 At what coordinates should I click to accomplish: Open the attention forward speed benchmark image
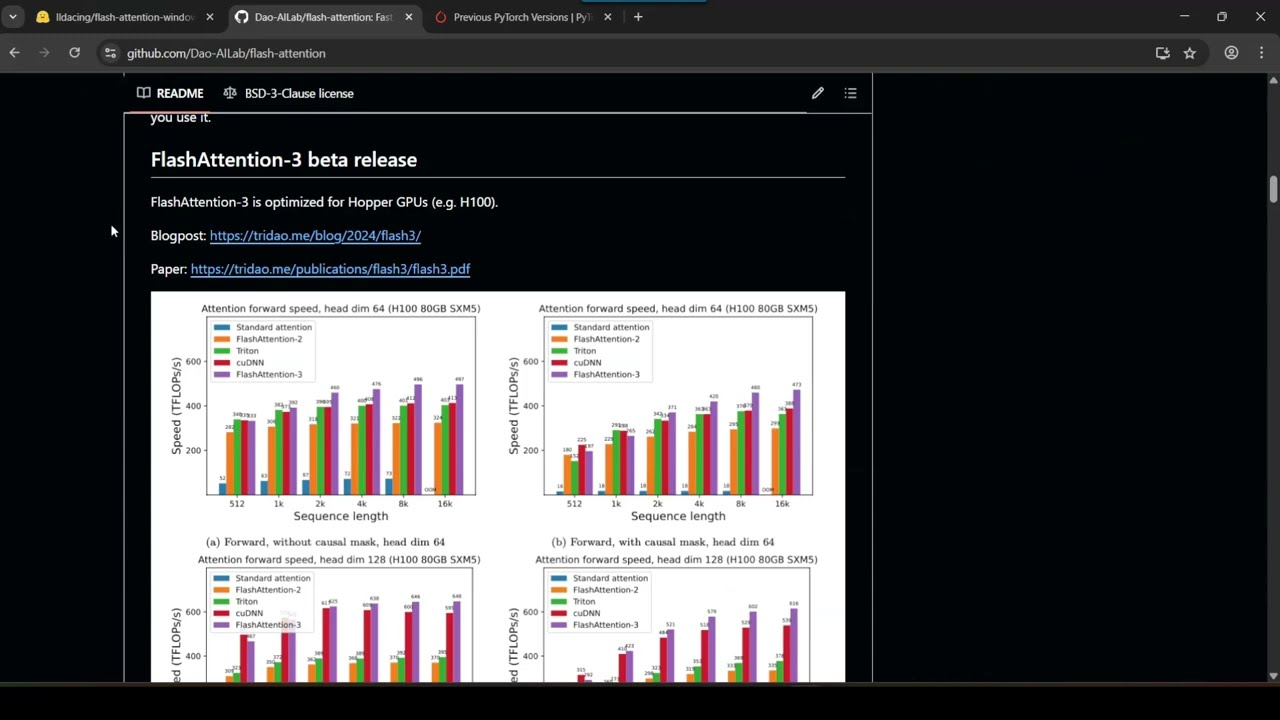click(x=498, y=487)
